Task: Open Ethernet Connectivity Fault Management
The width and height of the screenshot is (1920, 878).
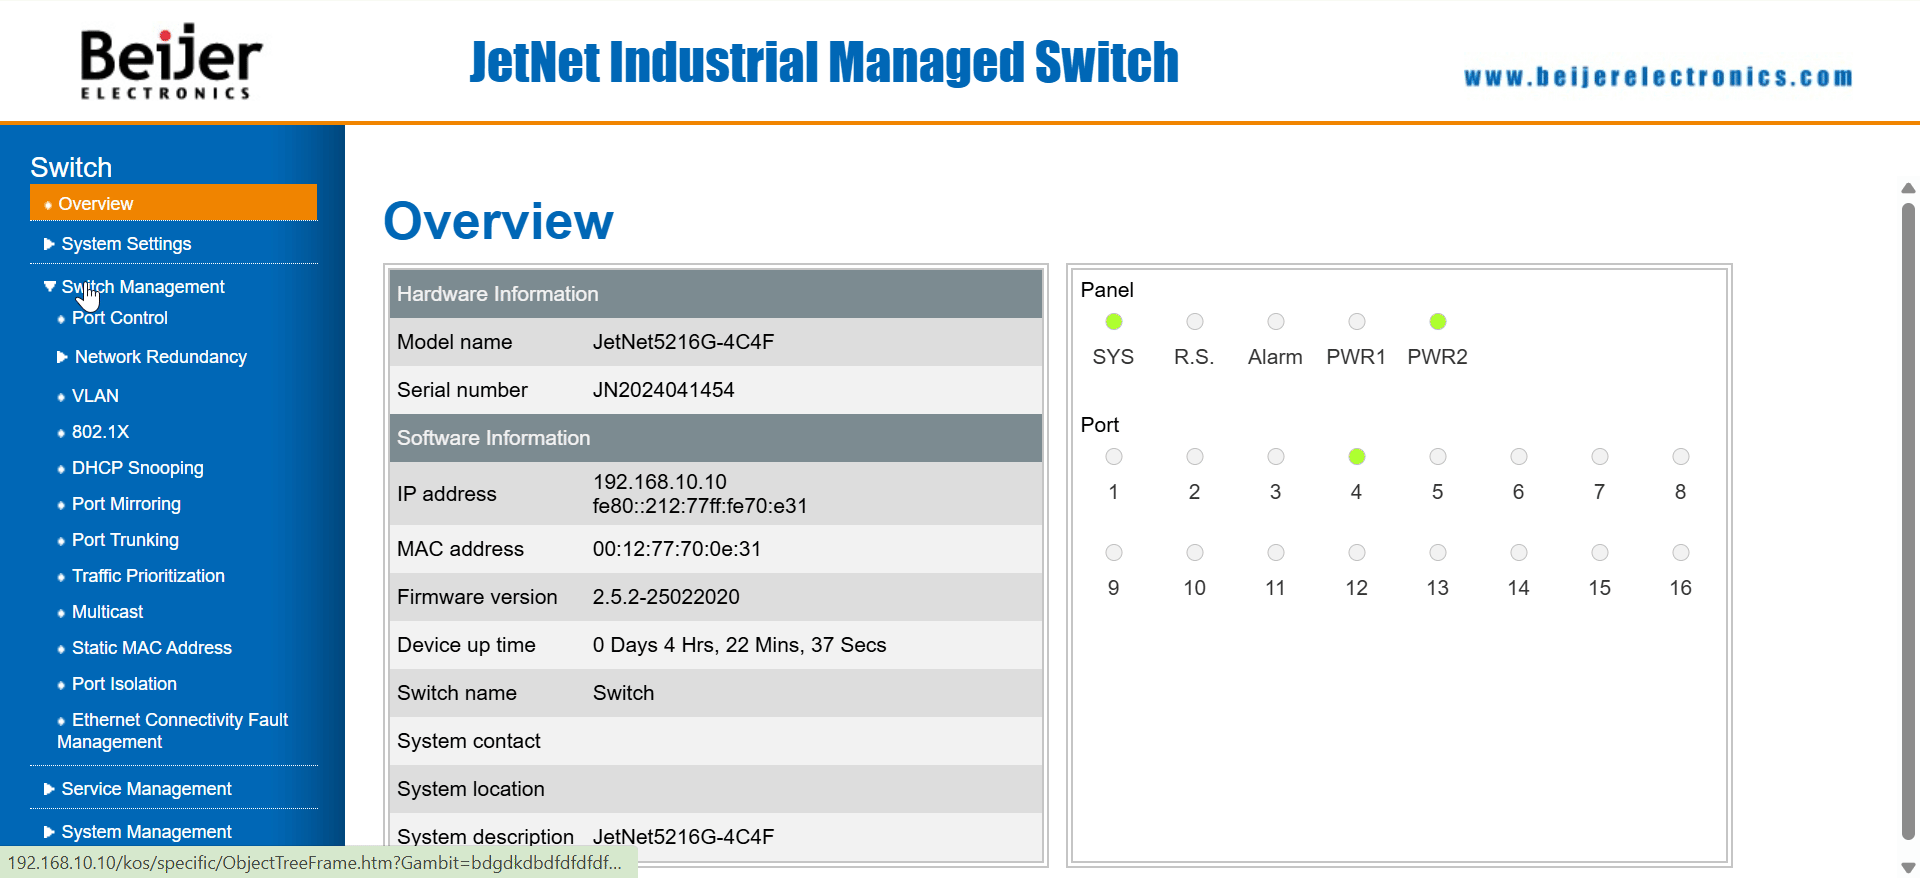Action: [x=172, y=731]
